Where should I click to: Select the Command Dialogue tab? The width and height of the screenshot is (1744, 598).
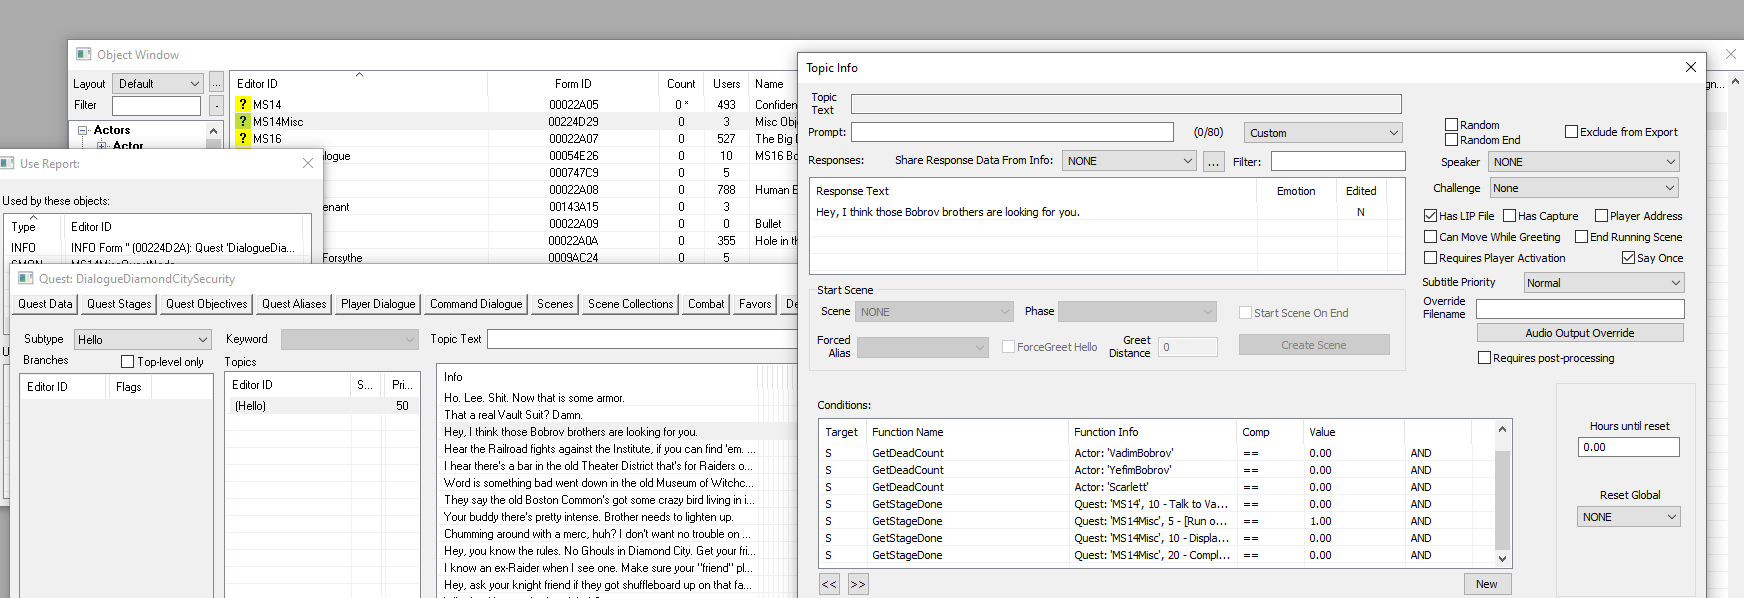[476, 304]
